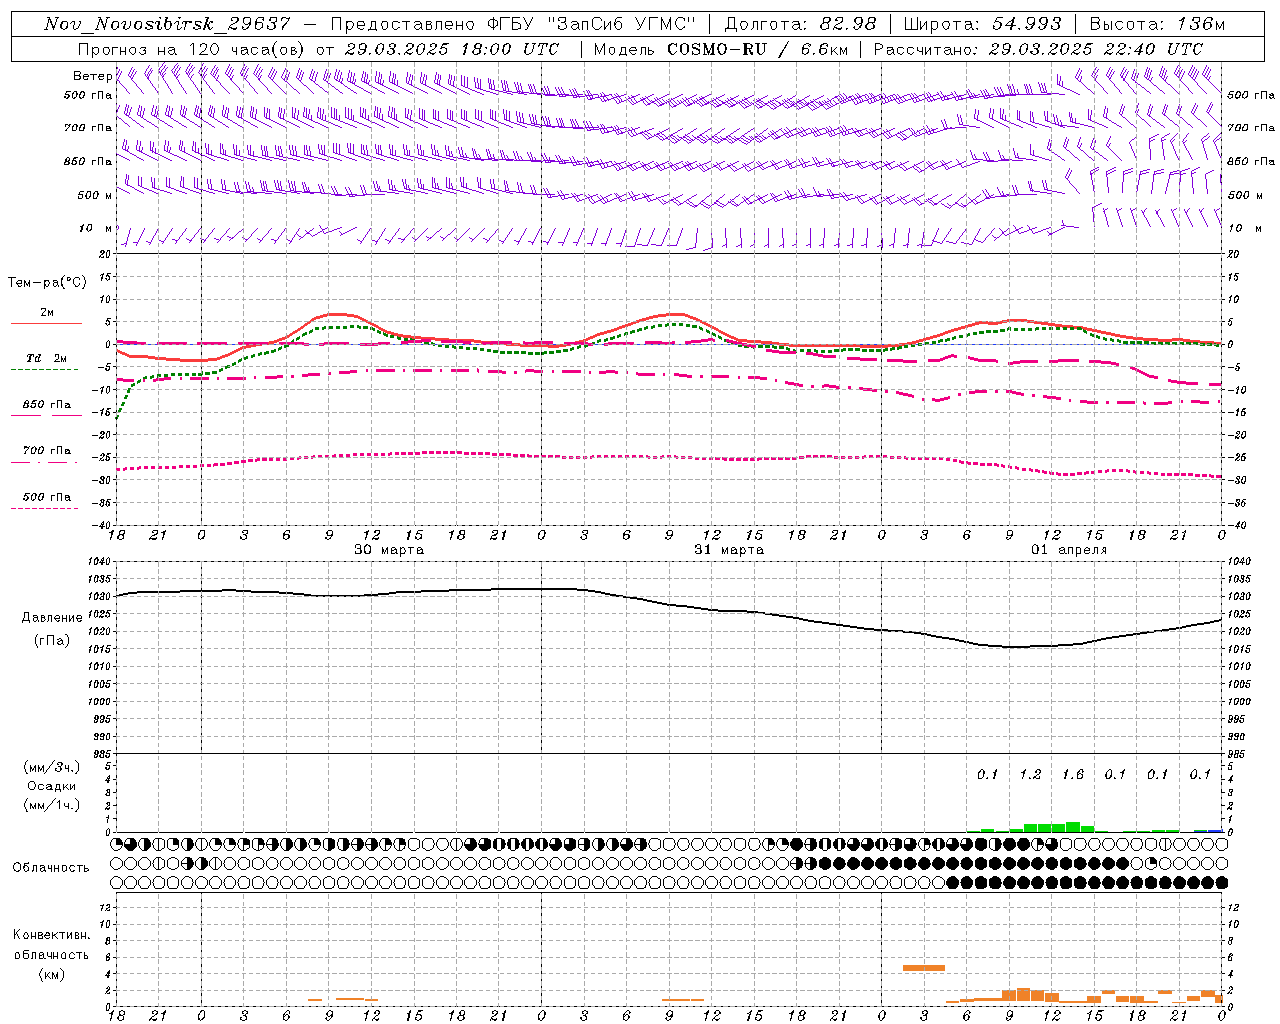Click the "(гПа)" unit under Давление
The width and height of the screenshot is (1280, 1024).
pyautogui.click(x=52, y=641)
